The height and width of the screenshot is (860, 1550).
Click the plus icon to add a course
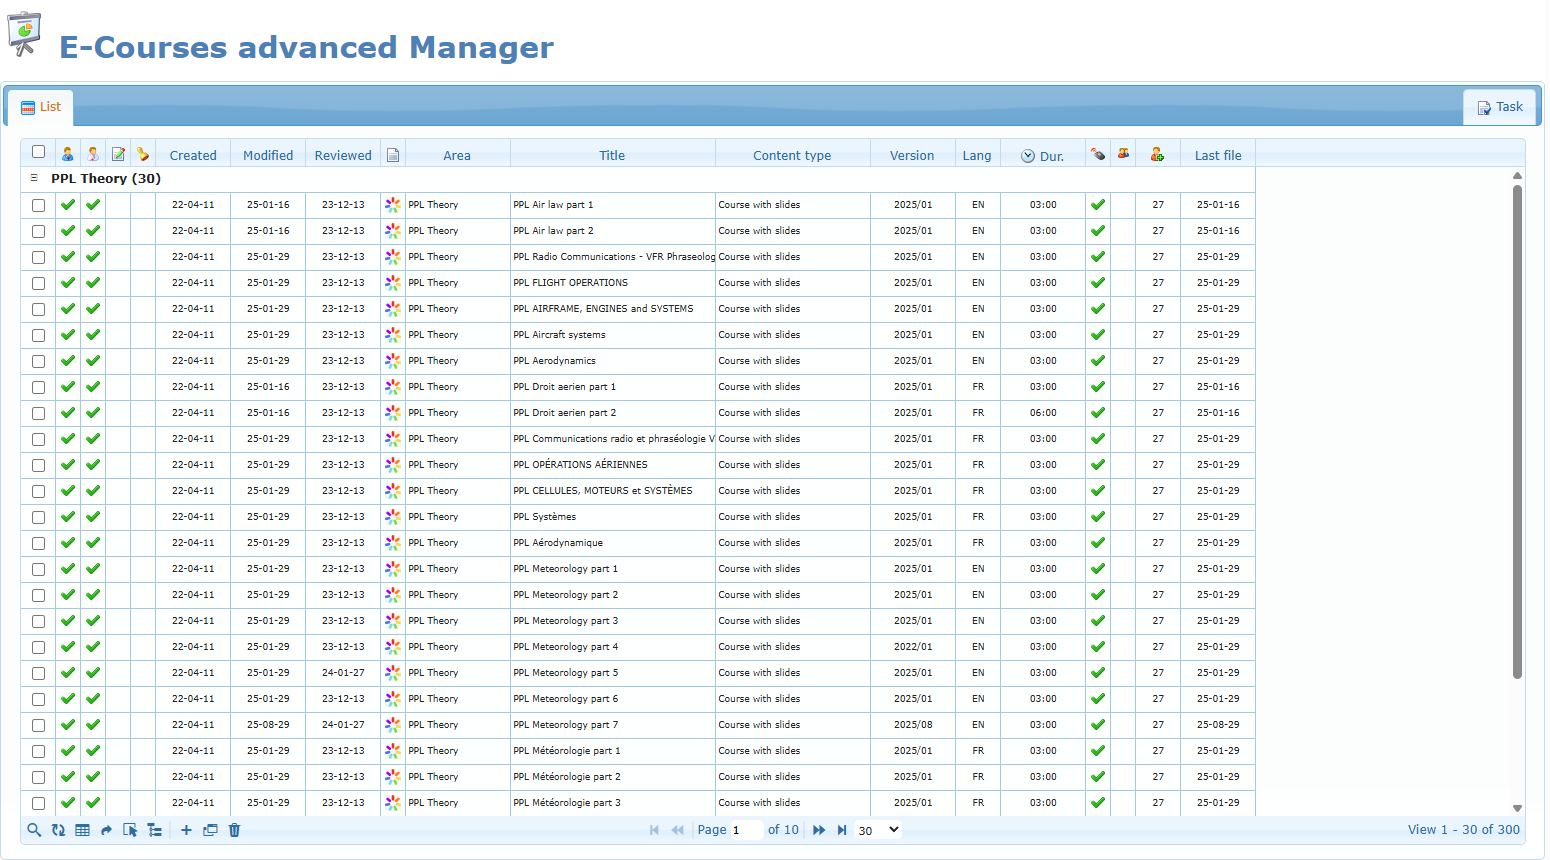[x=186, y=830]
